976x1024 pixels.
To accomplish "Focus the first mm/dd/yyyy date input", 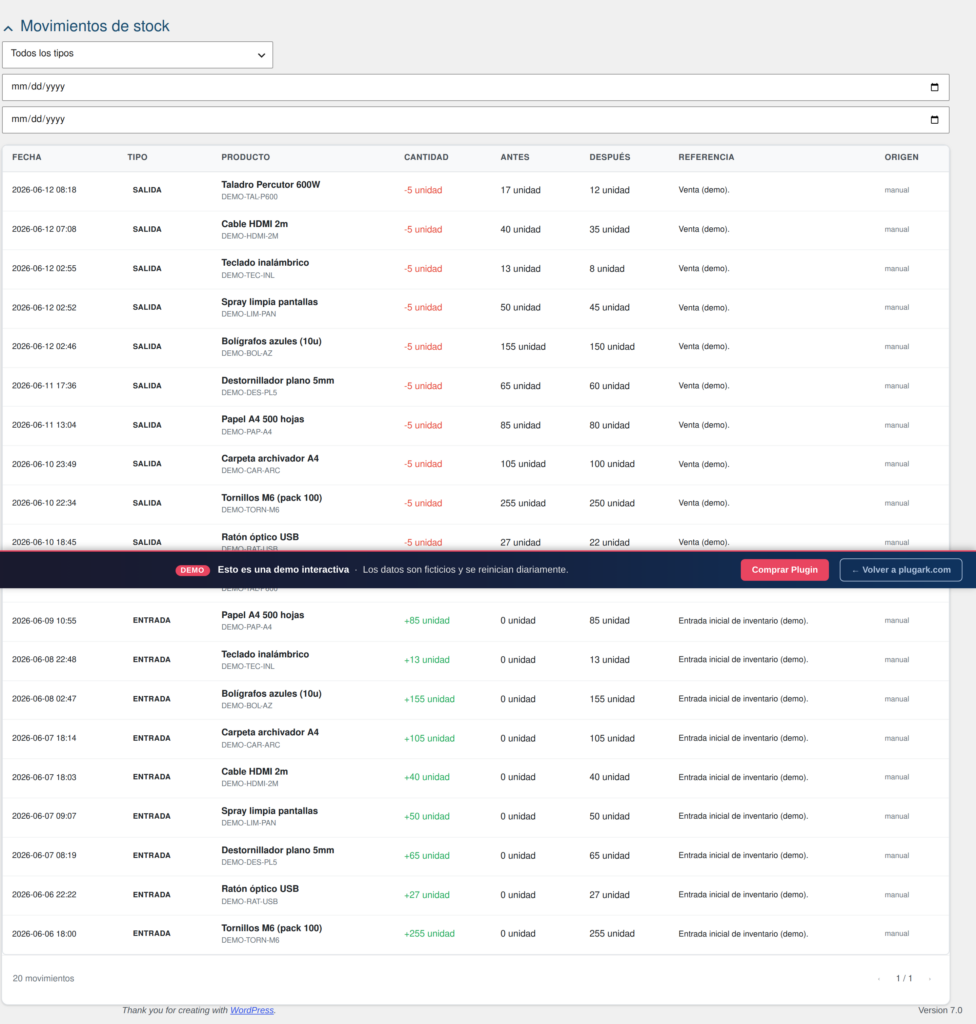I will tap(476, 87).
